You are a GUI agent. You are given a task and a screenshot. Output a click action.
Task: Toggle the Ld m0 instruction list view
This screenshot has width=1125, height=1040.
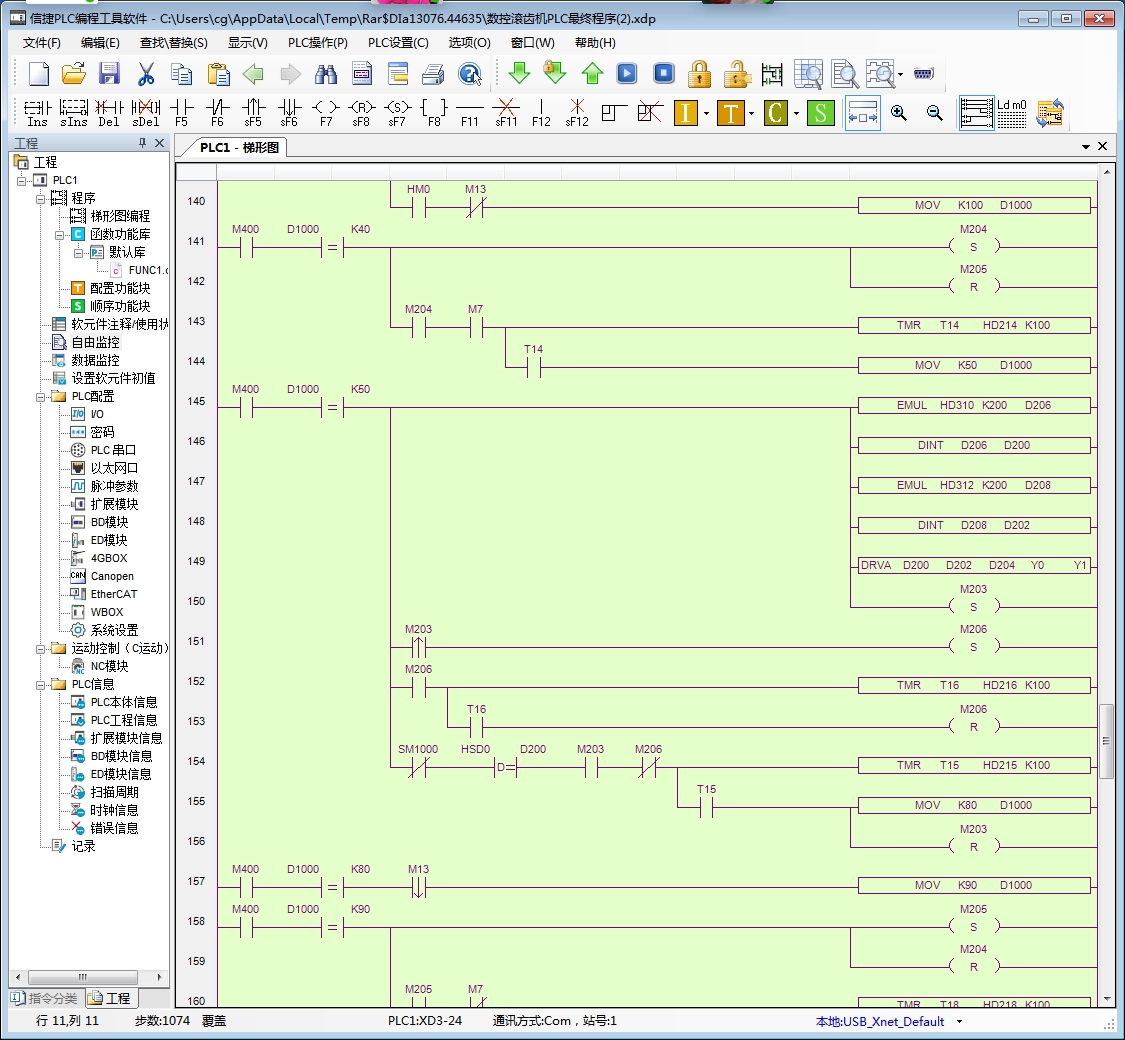click(1012, 113)
